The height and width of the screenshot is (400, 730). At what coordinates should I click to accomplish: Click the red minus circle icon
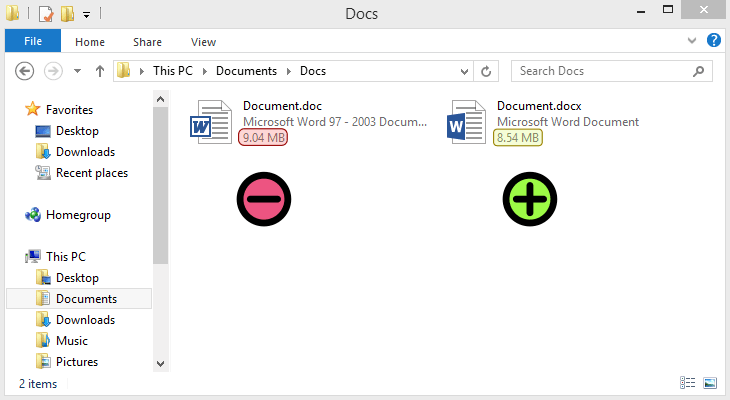point(264,199)
